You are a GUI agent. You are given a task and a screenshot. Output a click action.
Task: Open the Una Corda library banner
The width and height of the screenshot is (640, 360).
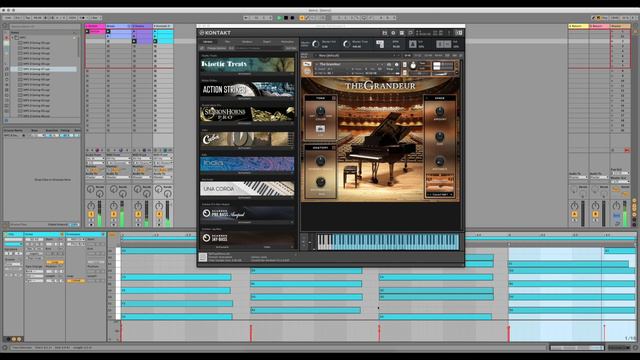pyautogui.click(x=247, y=189)
